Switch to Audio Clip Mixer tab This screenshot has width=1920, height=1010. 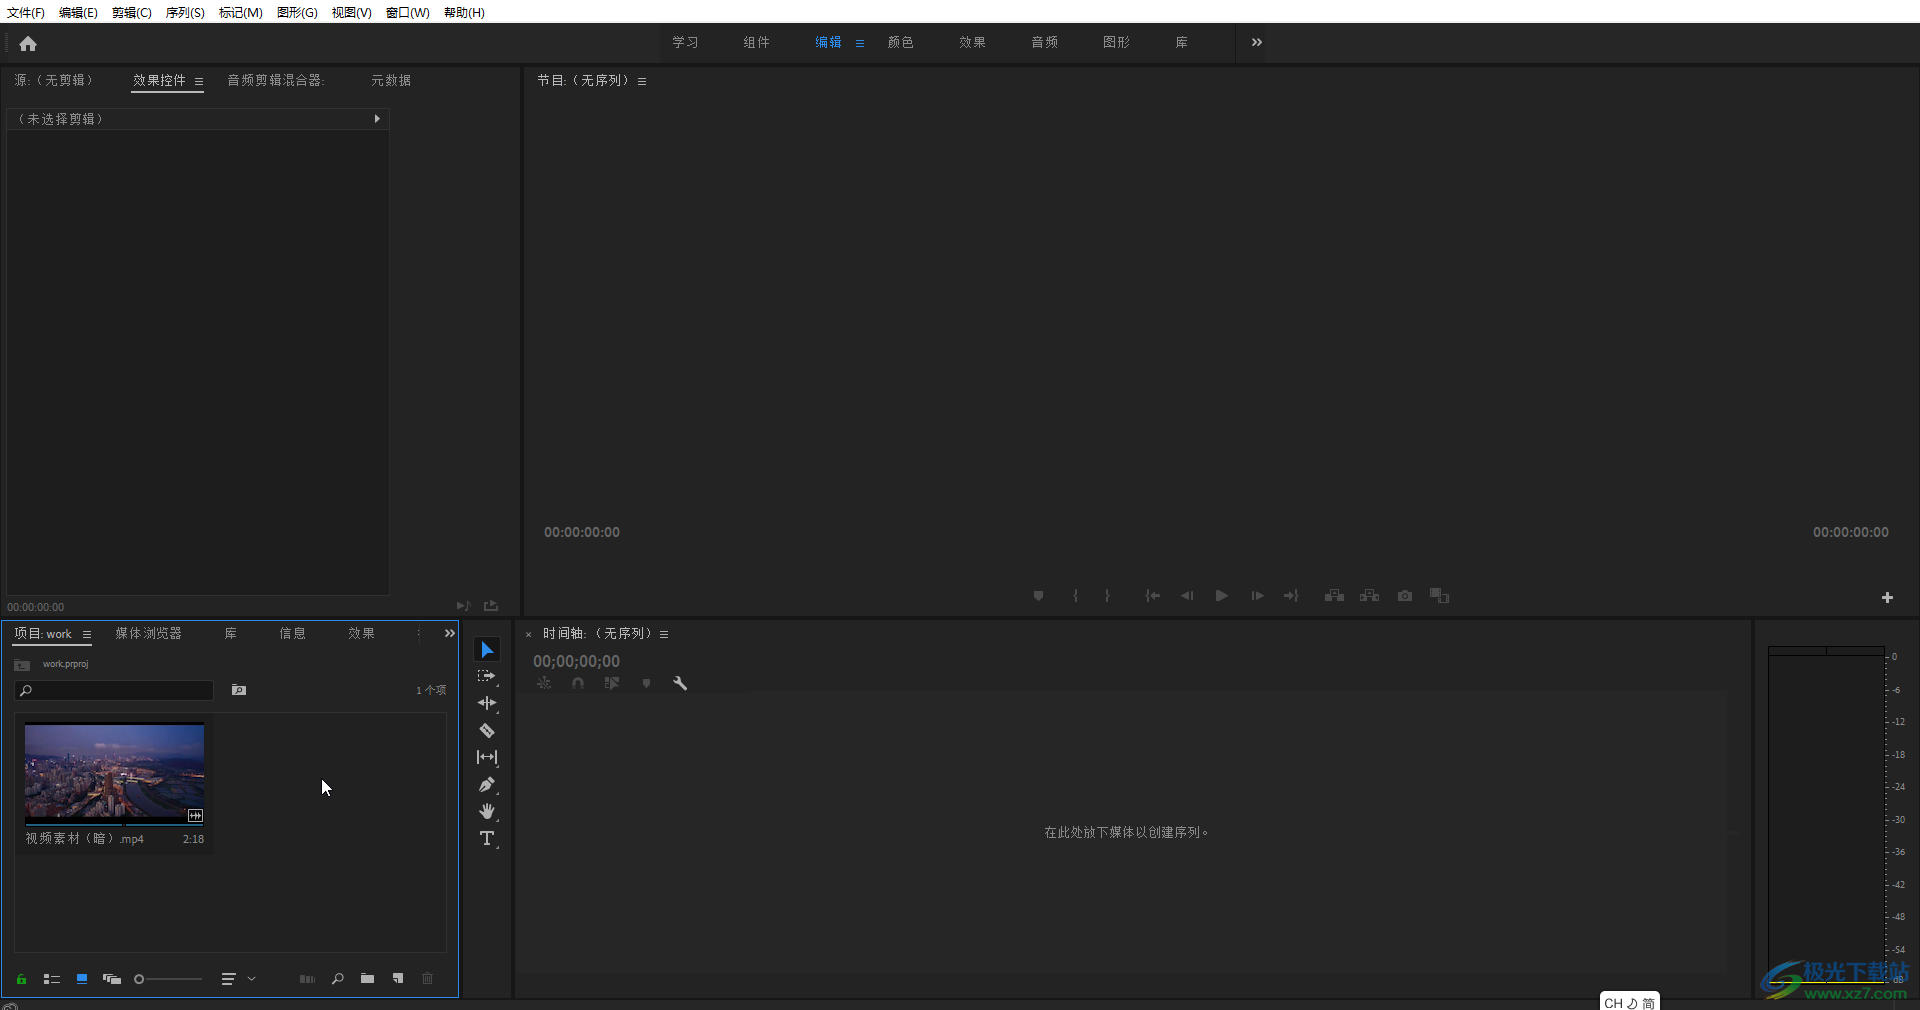pos(276,80)
